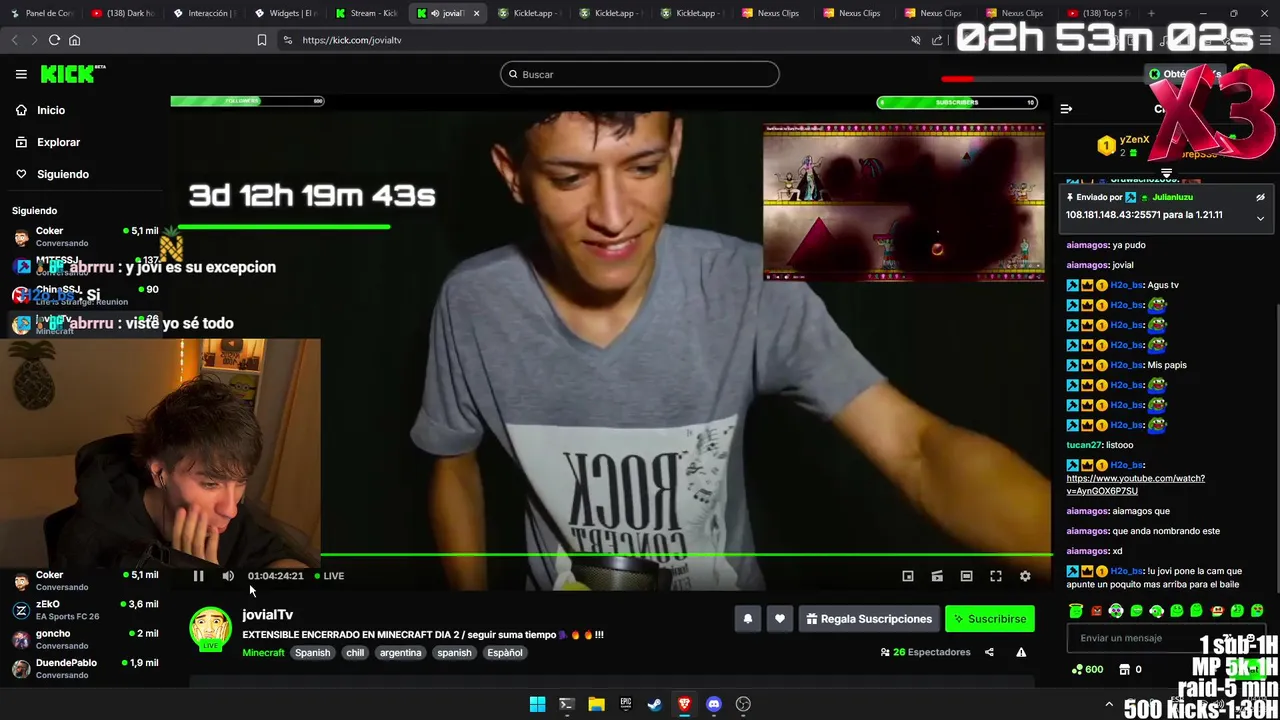Open Coker channel in sidebar top row
Viewport: 1280px width, 720px height.
[84, 236]
